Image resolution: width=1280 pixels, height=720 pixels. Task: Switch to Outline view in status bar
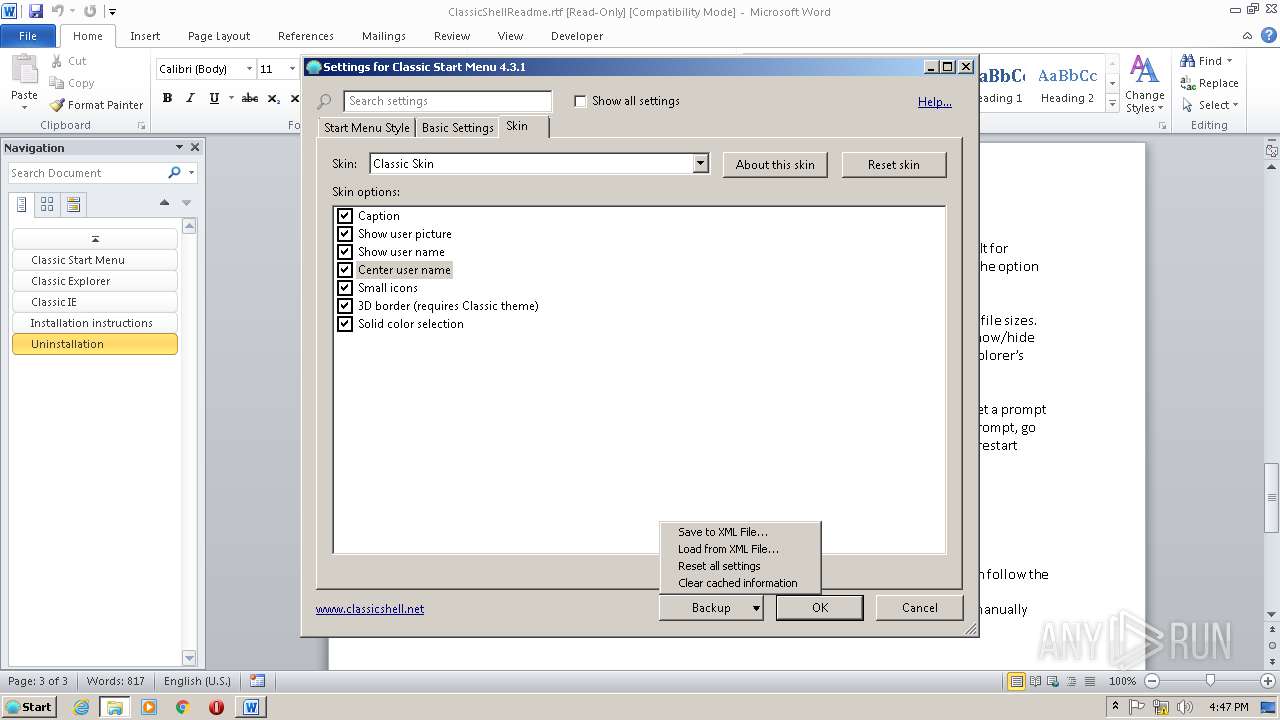point(1070,681)
